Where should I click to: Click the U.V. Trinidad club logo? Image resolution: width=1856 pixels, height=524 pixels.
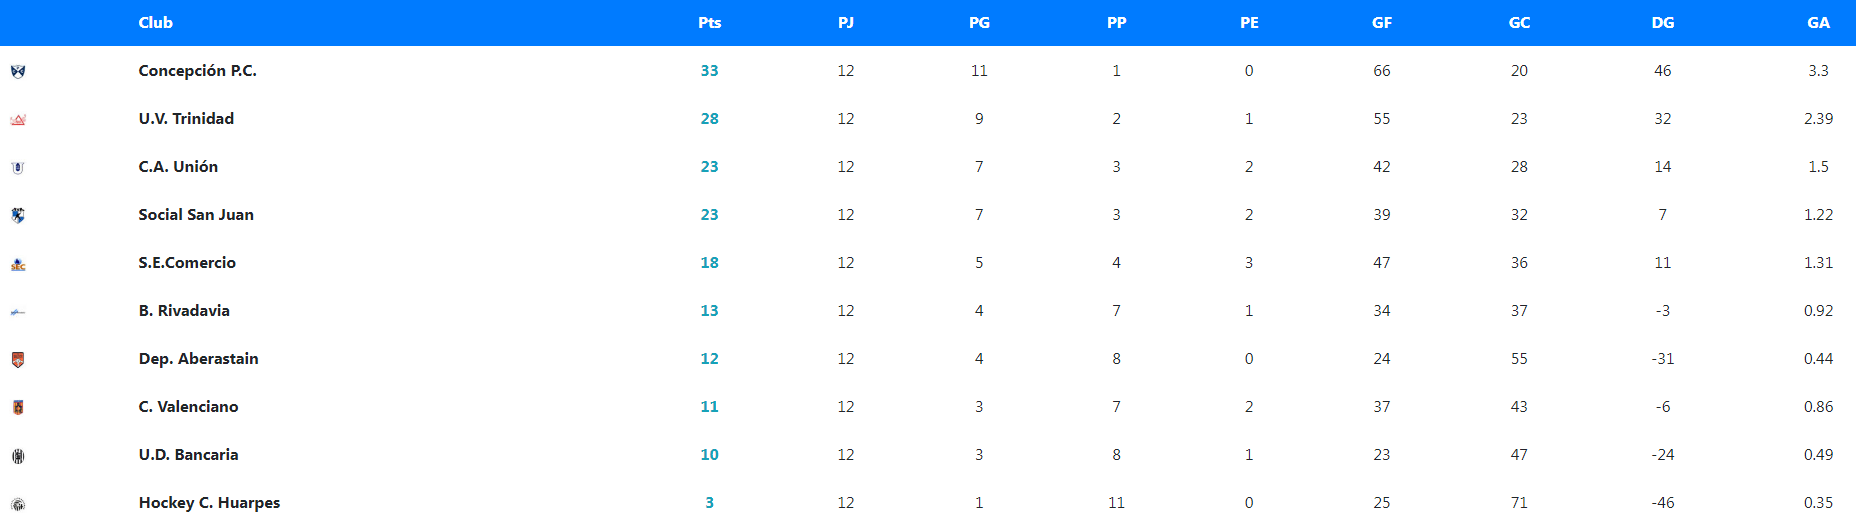[18, 120]
